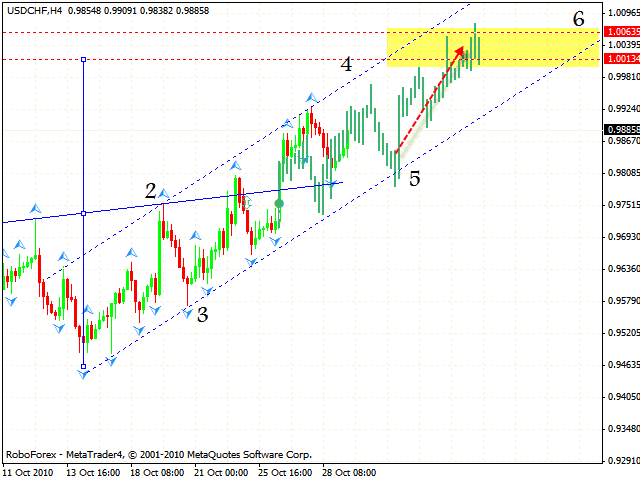This screenshot has width=640, height=480.
Task: Click the down fractal arrow below the lowest anchor
Action: coord(83,374)
